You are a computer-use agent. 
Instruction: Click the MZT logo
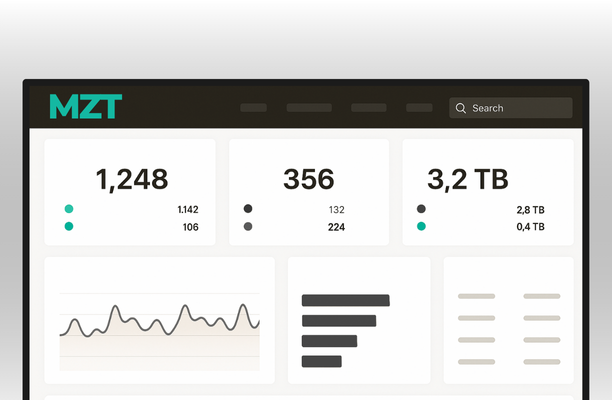86,106
